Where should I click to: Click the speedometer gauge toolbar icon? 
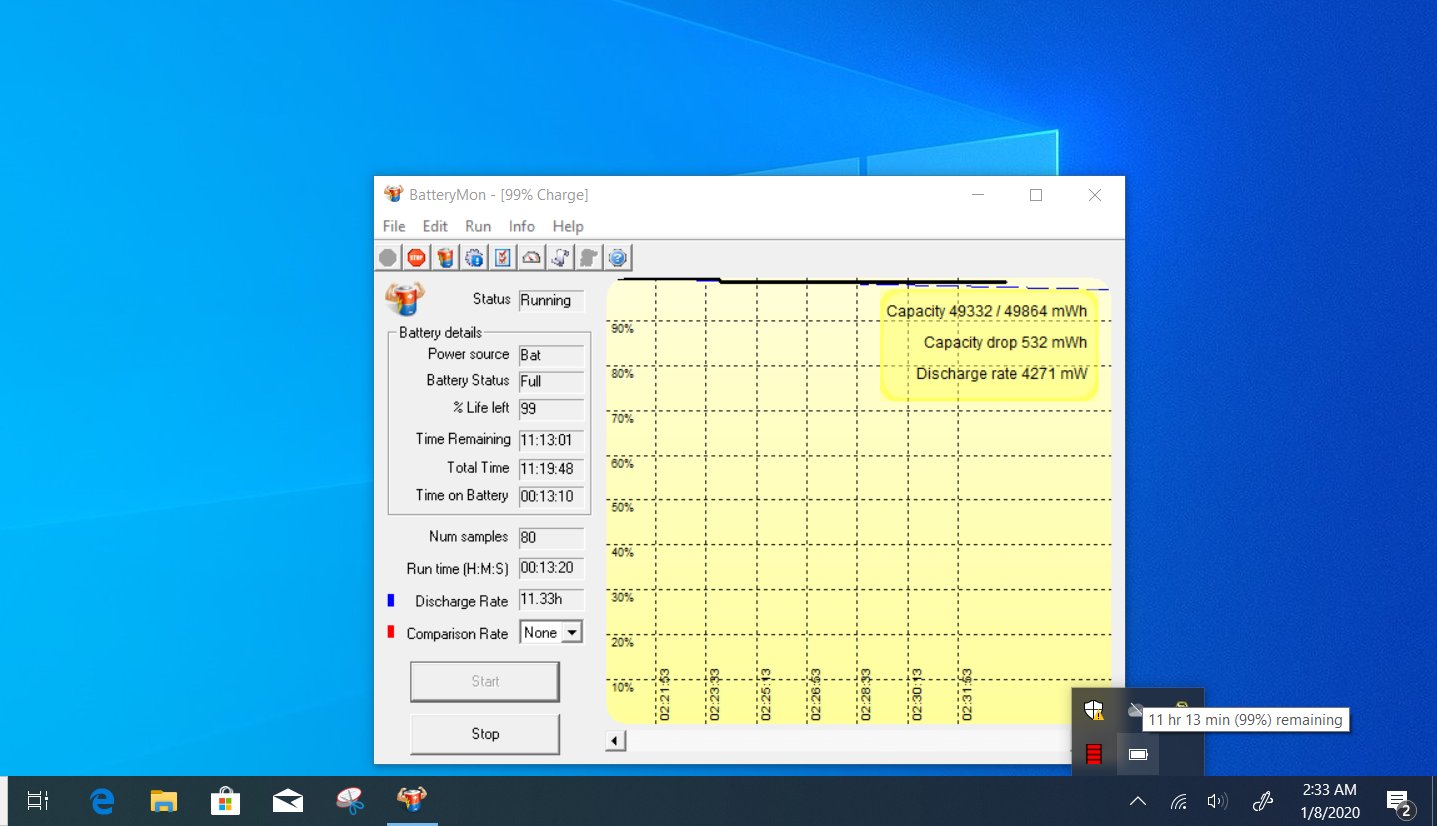pos(532,258)
